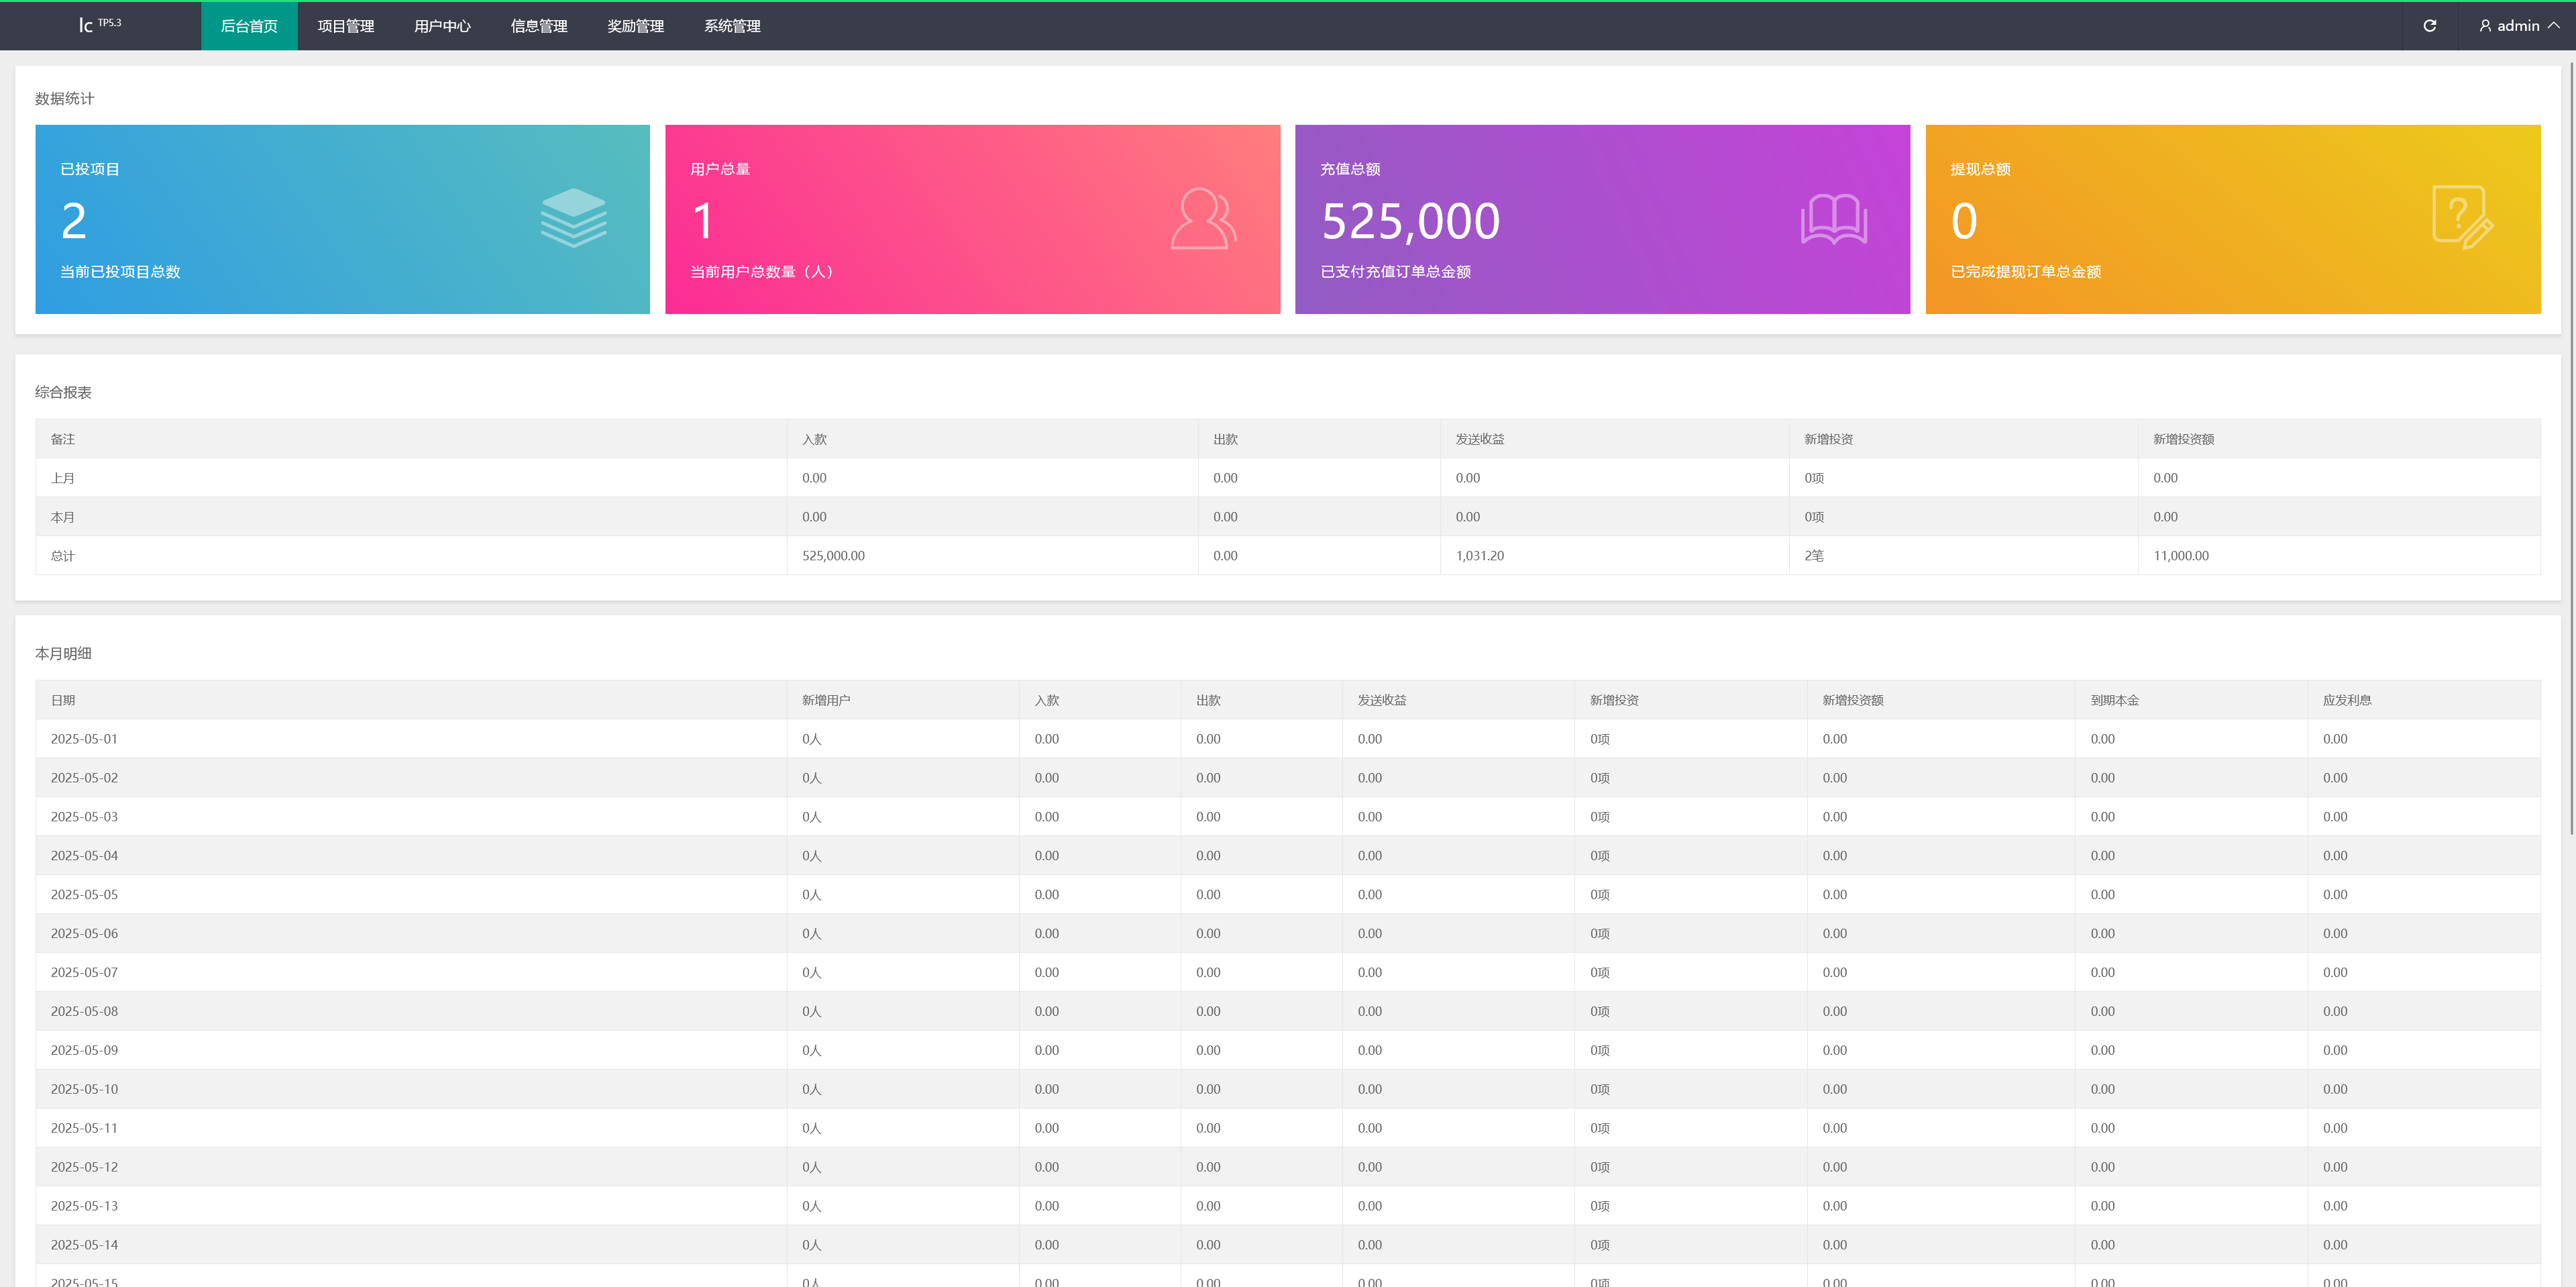Image resolution: width=2576 pixels, height=1287 pixels.
Task: Open the 后台首页 tab
Action: [249, 26]
